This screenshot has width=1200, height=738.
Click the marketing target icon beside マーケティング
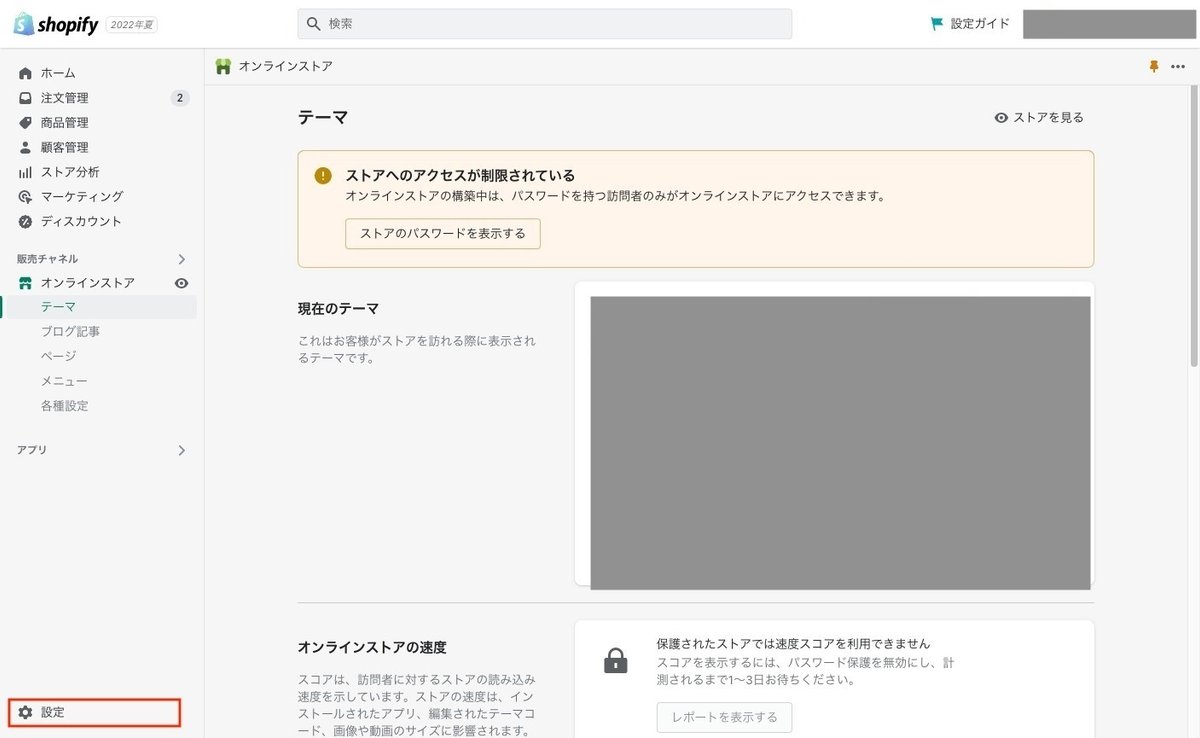pyautogui.click(x=25, y=197)
